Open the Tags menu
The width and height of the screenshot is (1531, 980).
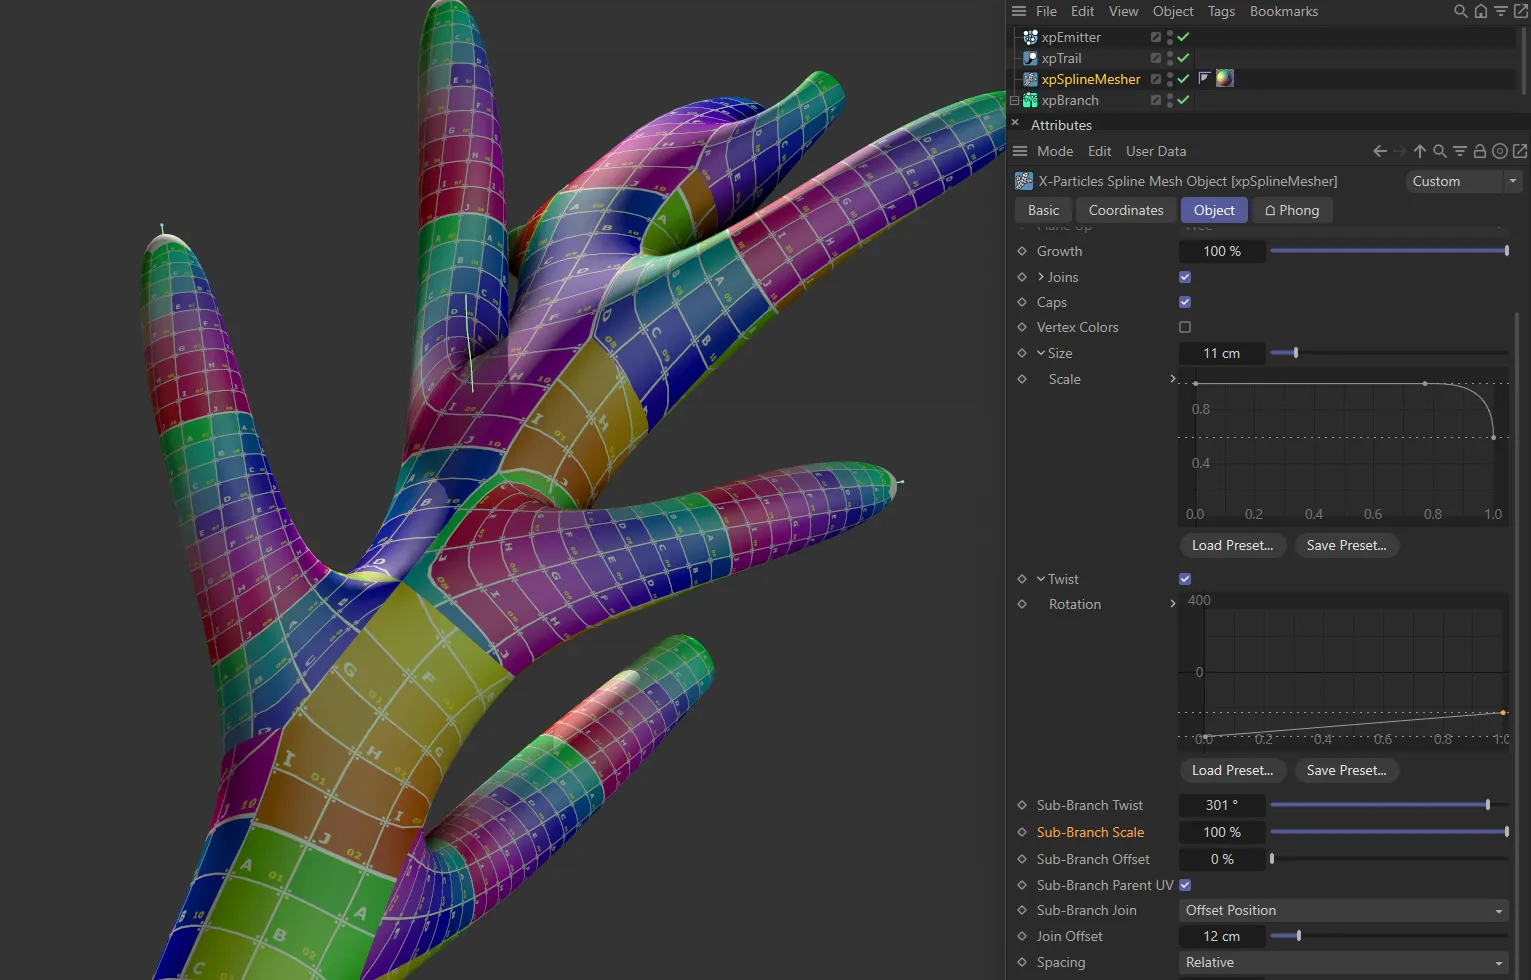(1220, 11)
